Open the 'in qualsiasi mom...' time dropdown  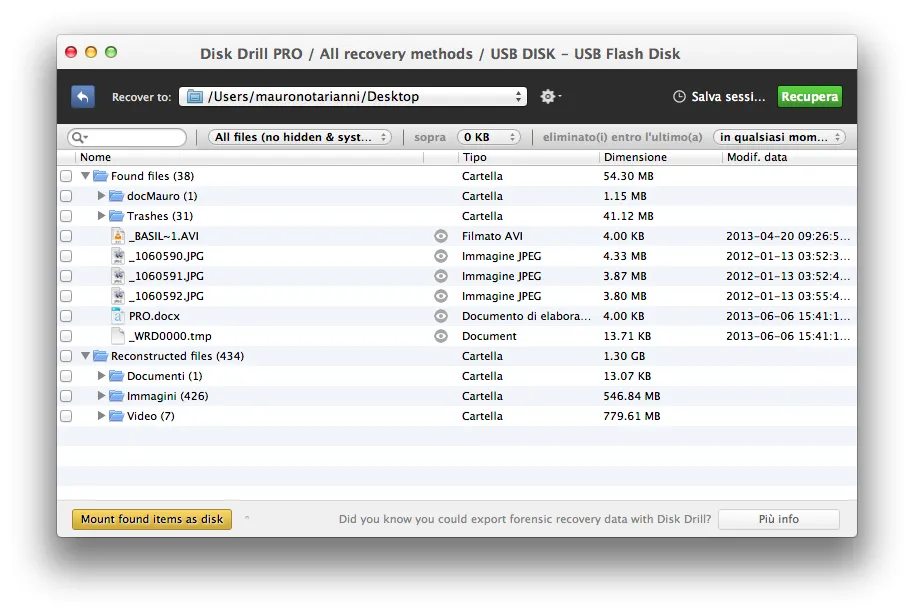coord(778,136)
